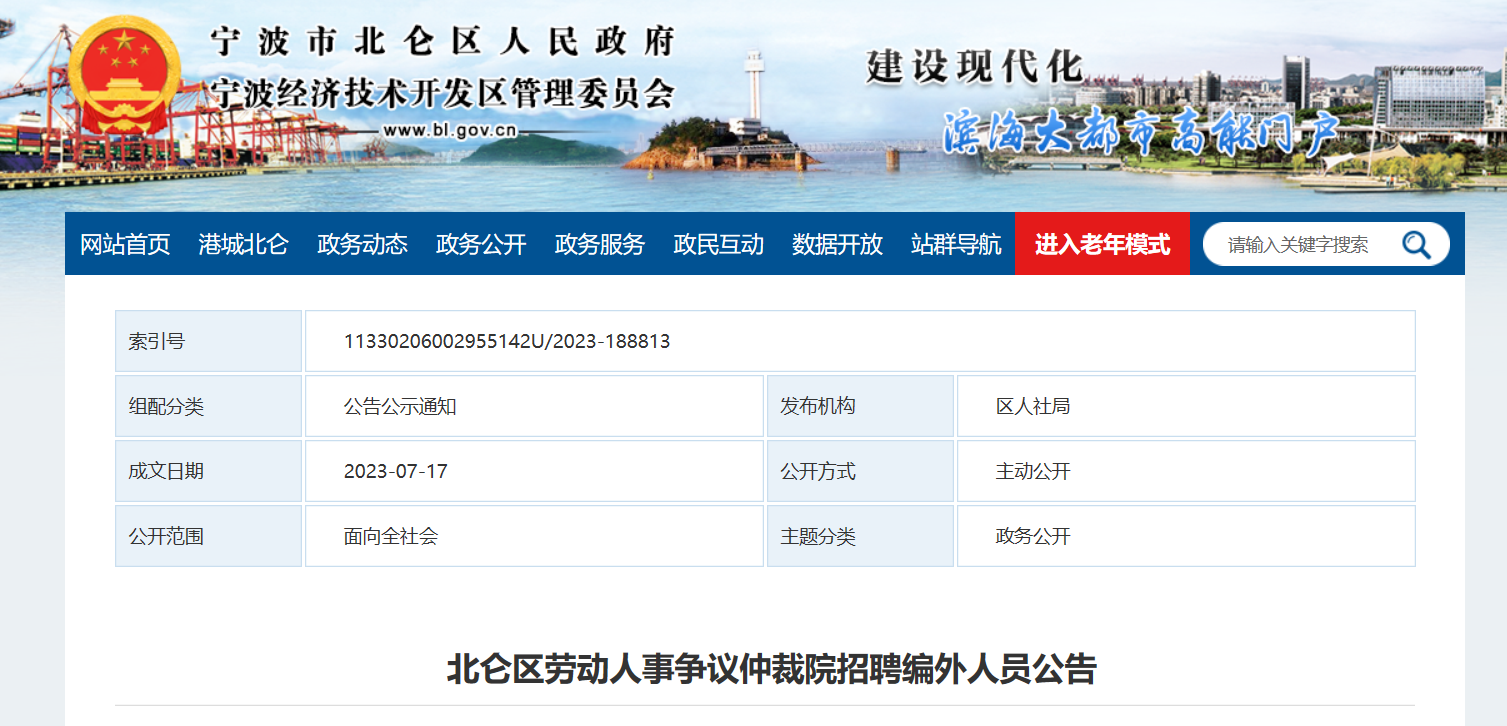Click the keyword search input field
Viewport: 1507px width, 726px height.
coord(1298,244)
